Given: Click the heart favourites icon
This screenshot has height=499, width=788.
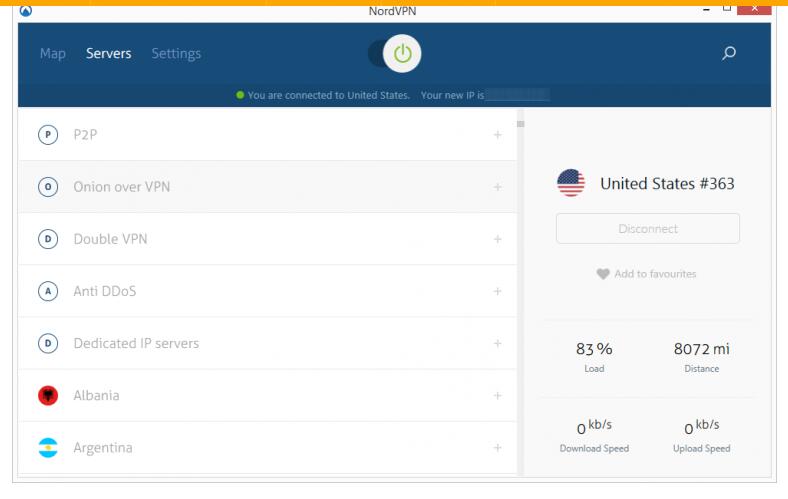Looking at the screenshot, I should (x=603, y=274).
